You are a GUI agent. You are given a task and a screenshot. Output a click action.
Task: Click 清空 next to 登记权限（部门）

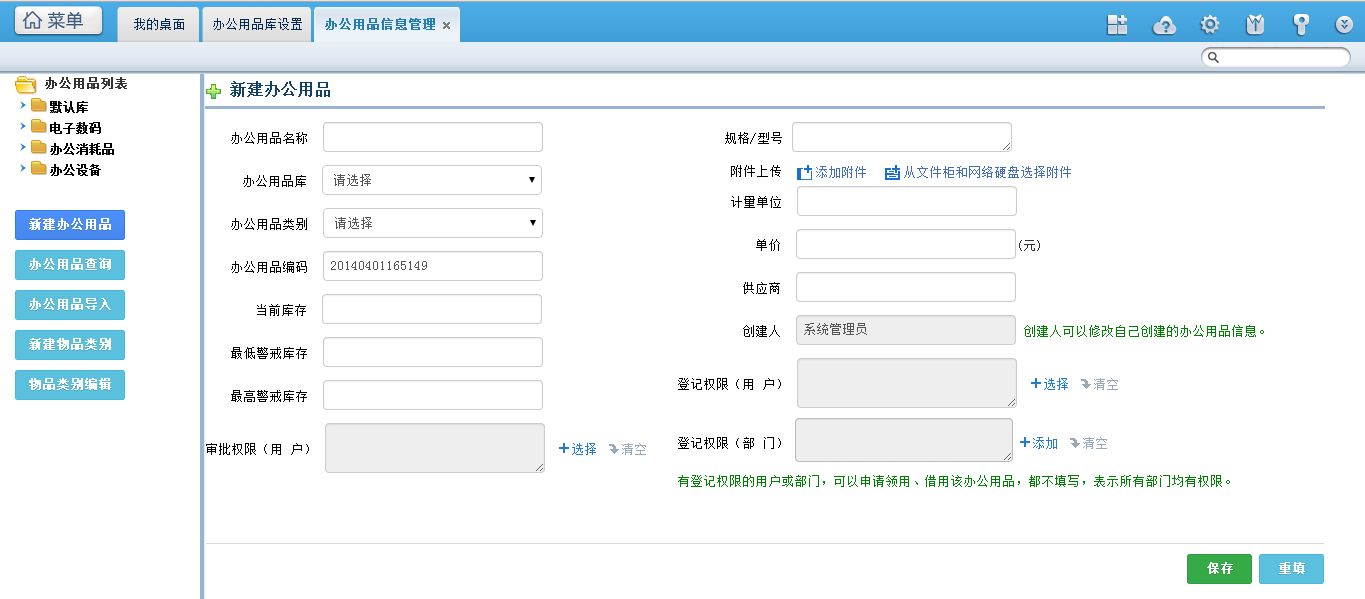tap(1088, 443)
